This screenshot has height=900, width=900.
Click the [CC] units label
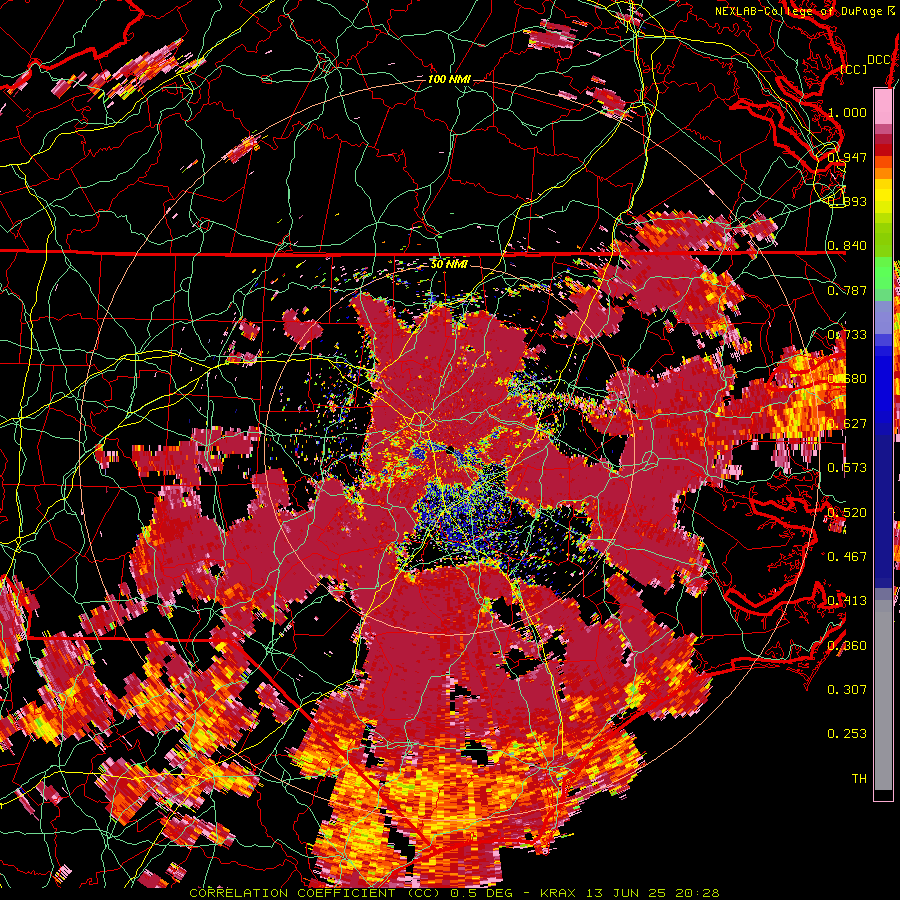pyautogui.click(x=854, y=69)
